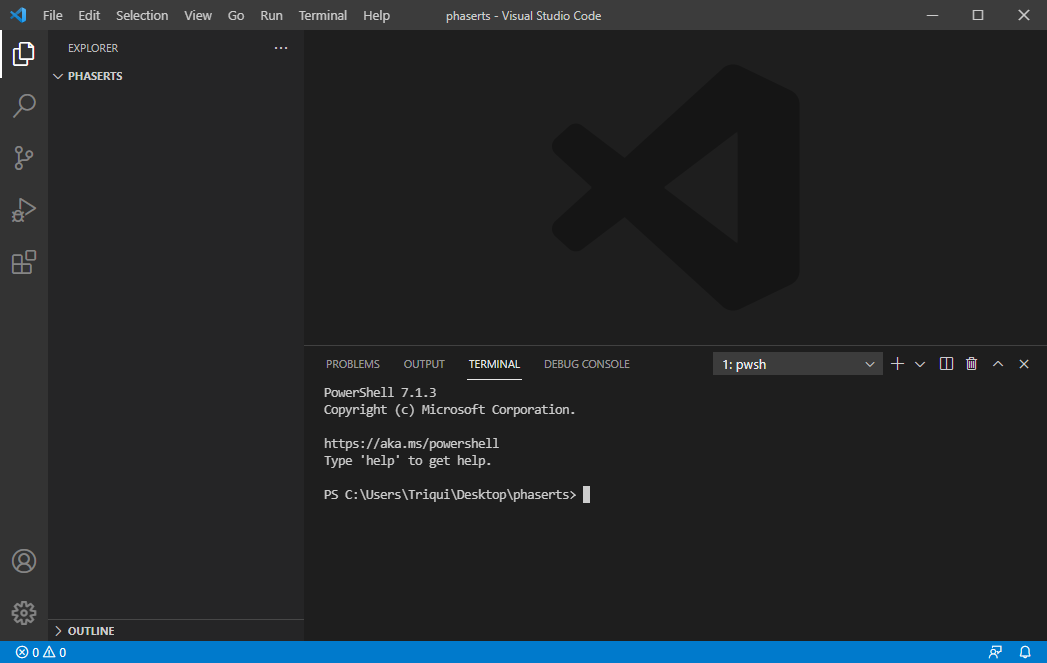Viewport: 1047px width, 663px height.
Task: Switch to the DEBUG CONSOLE tab
Action: pos(586,363)
